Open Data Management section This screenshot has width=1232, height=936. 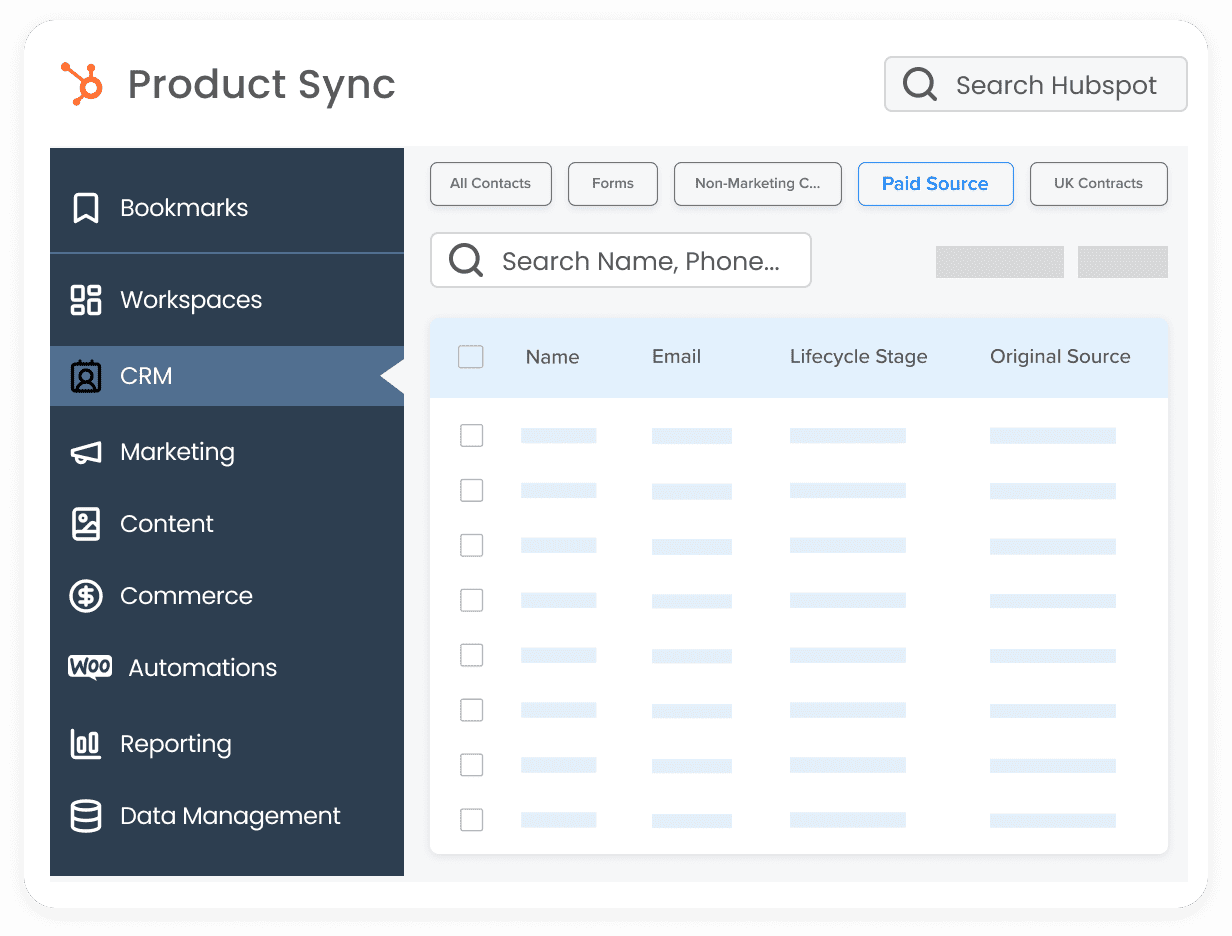tap(227, 816)
